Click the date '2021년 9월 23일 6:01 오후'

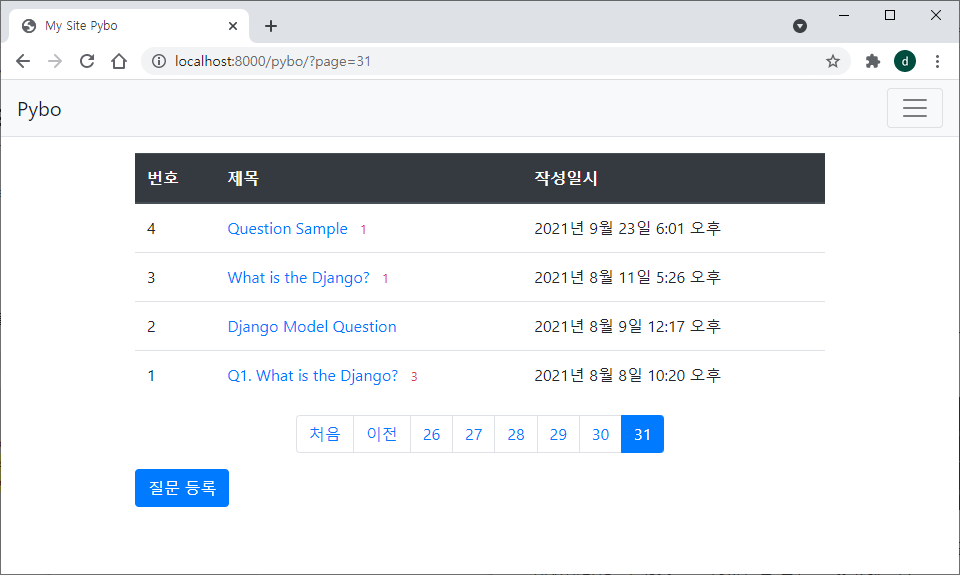(x=628, y=228)
